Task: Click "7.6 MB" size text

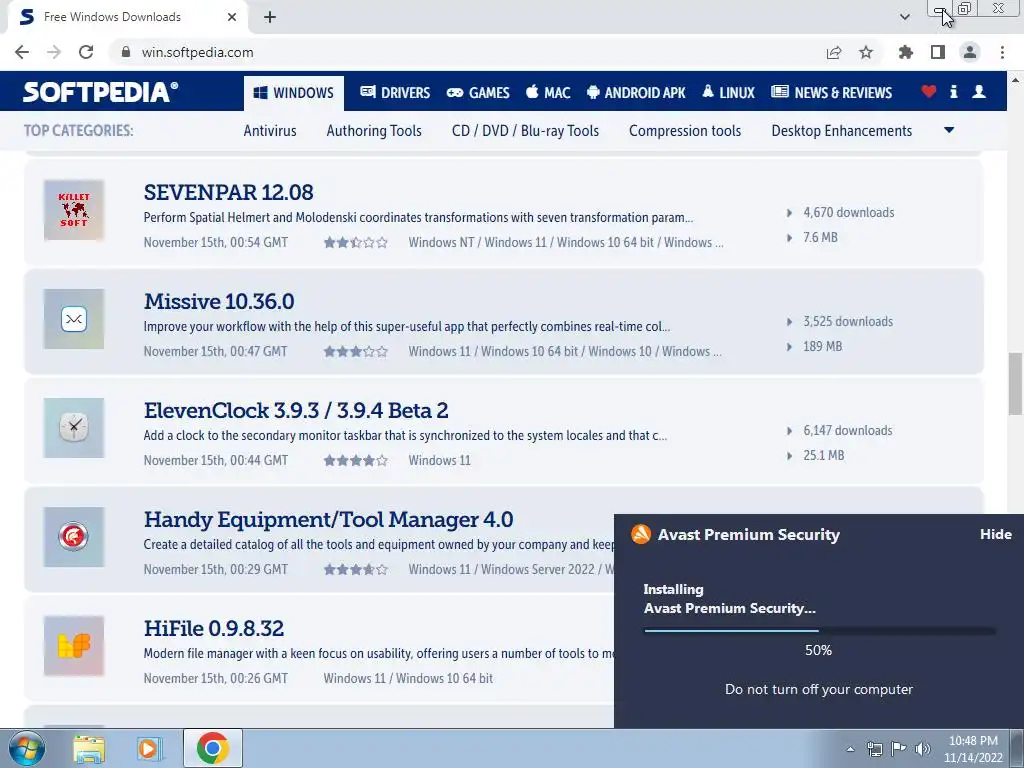Action: pos(820,237)
